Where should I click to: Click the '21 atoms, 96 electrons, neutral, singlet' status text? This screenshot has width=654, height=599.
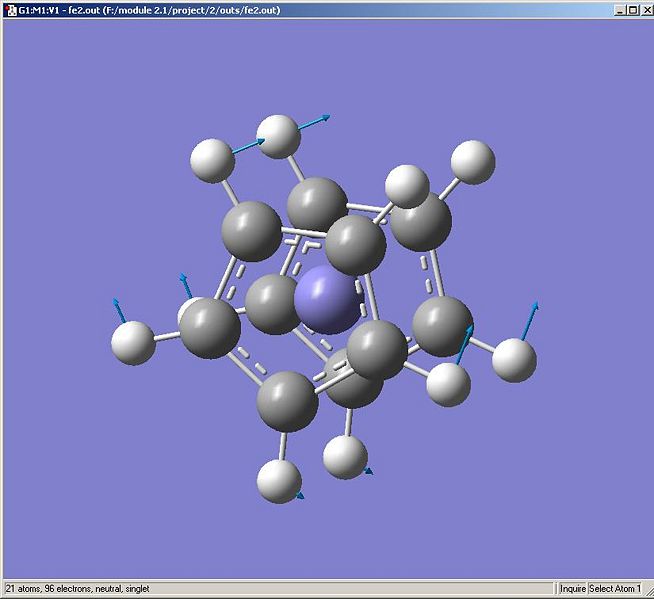click(78, 589)
